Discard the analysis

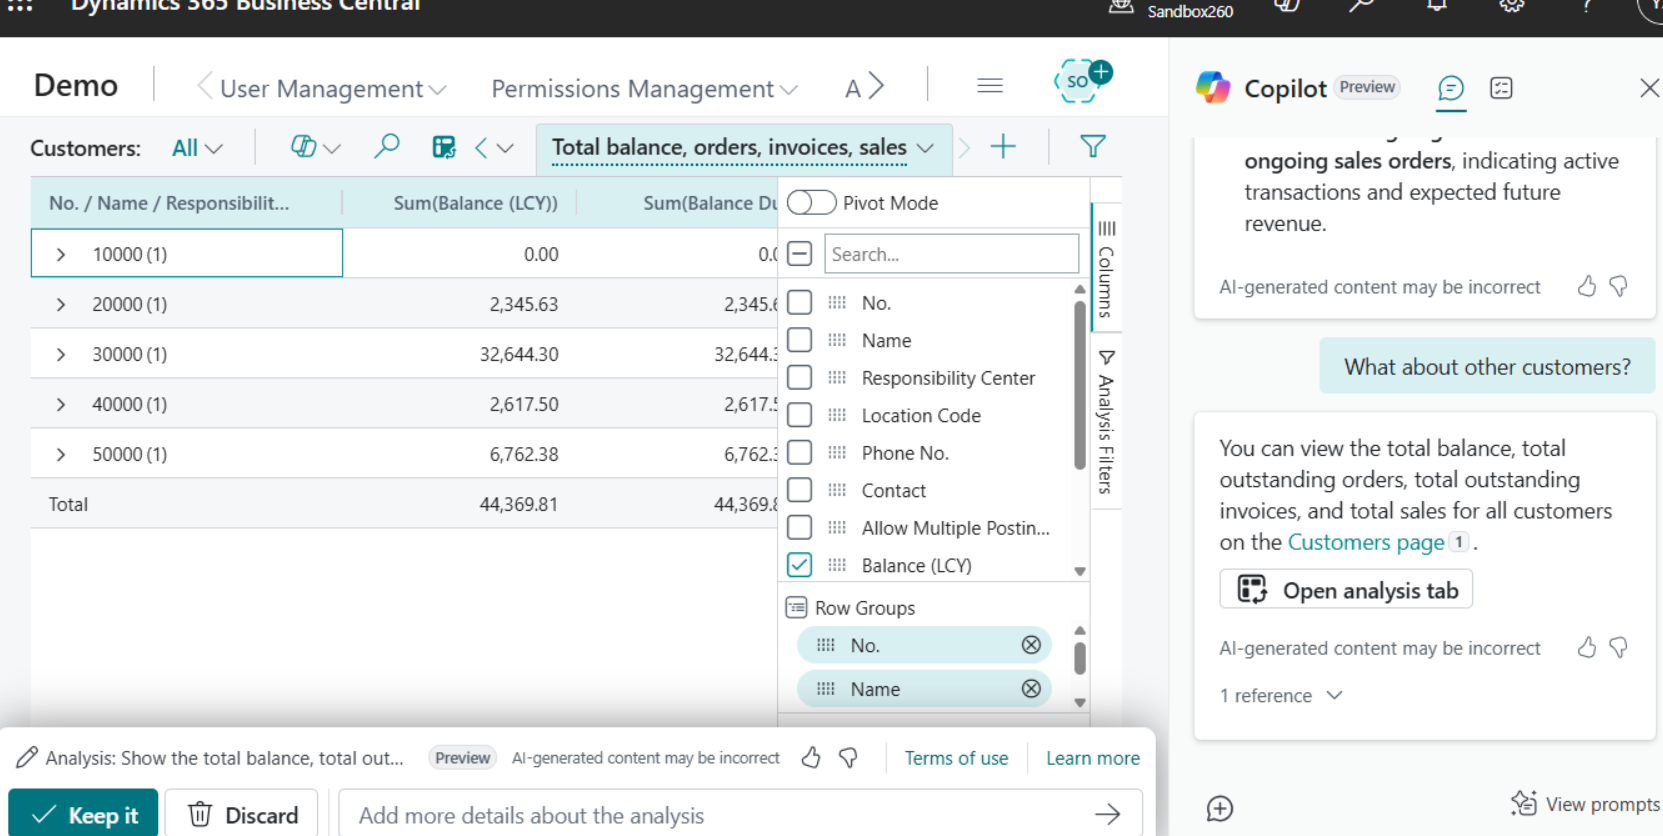coord(242,815)
